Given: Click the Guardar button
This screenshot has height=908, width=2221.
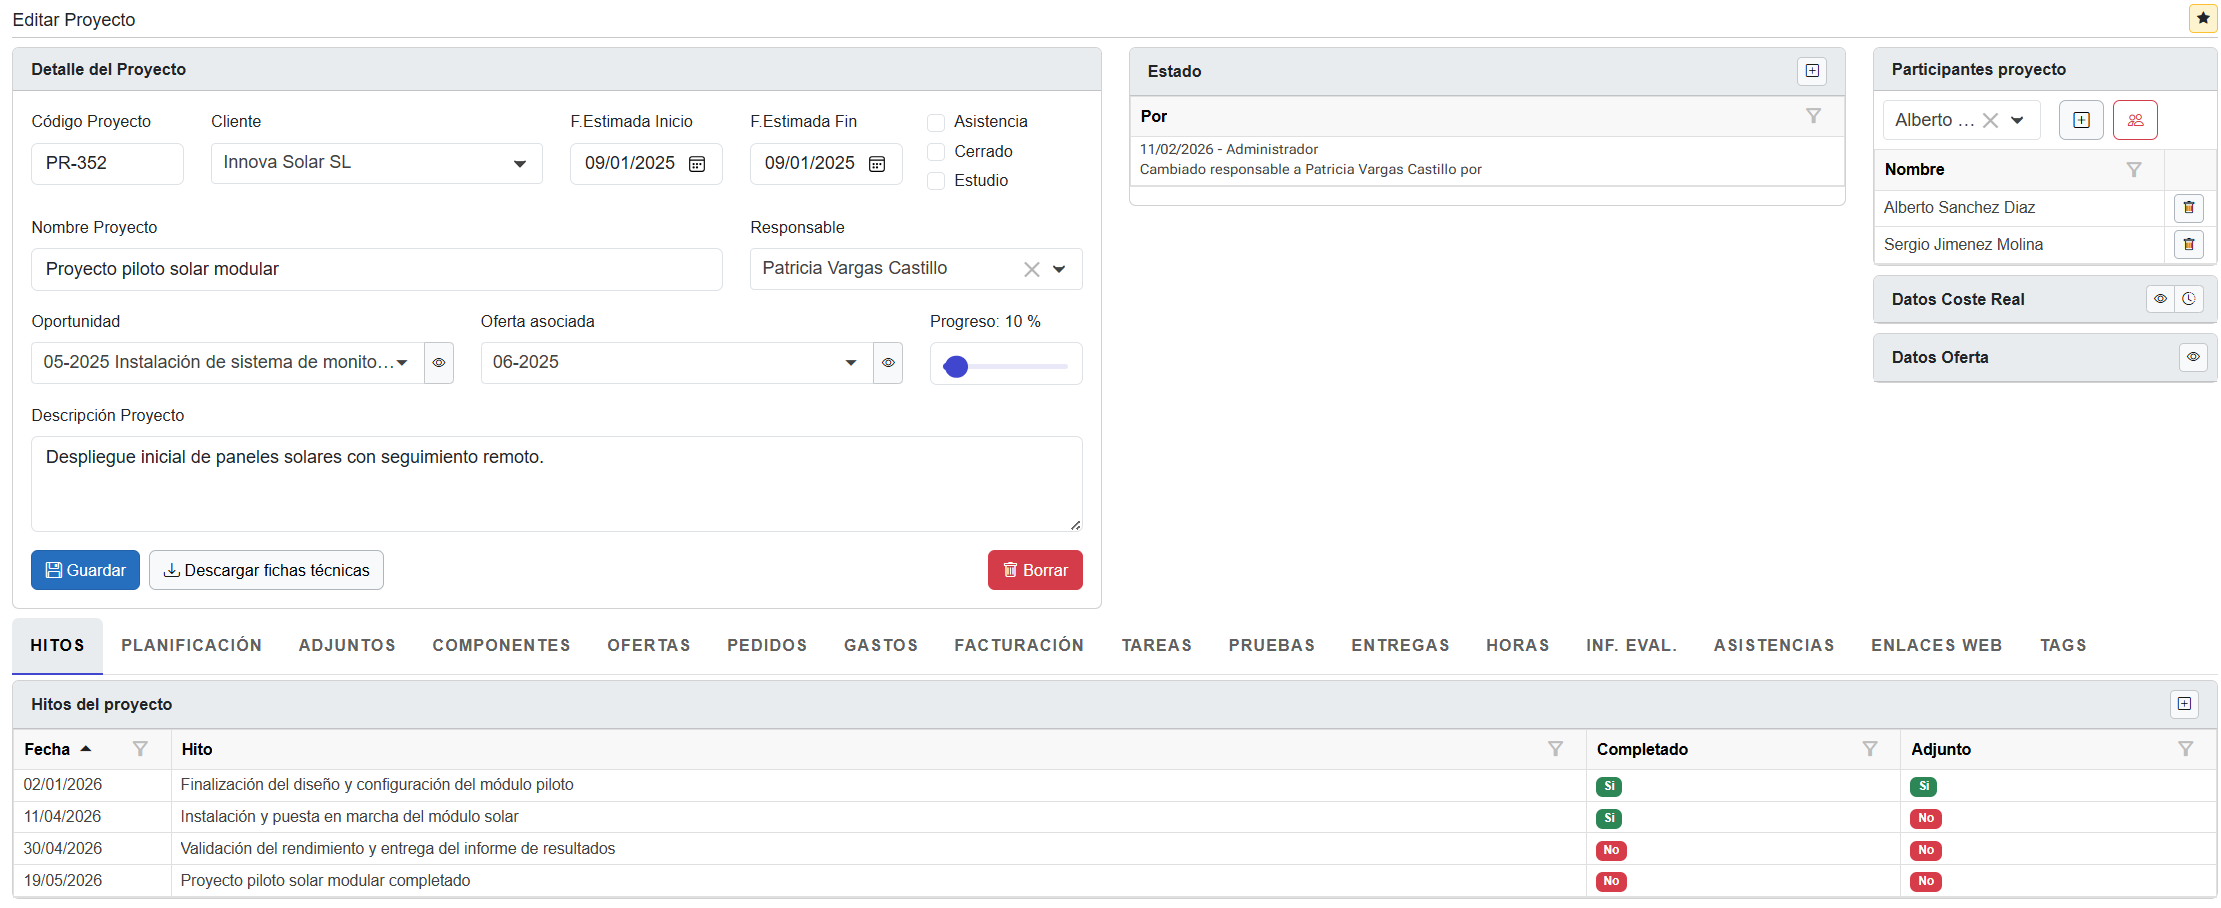Looking at the screenshot, I should 85,570.
